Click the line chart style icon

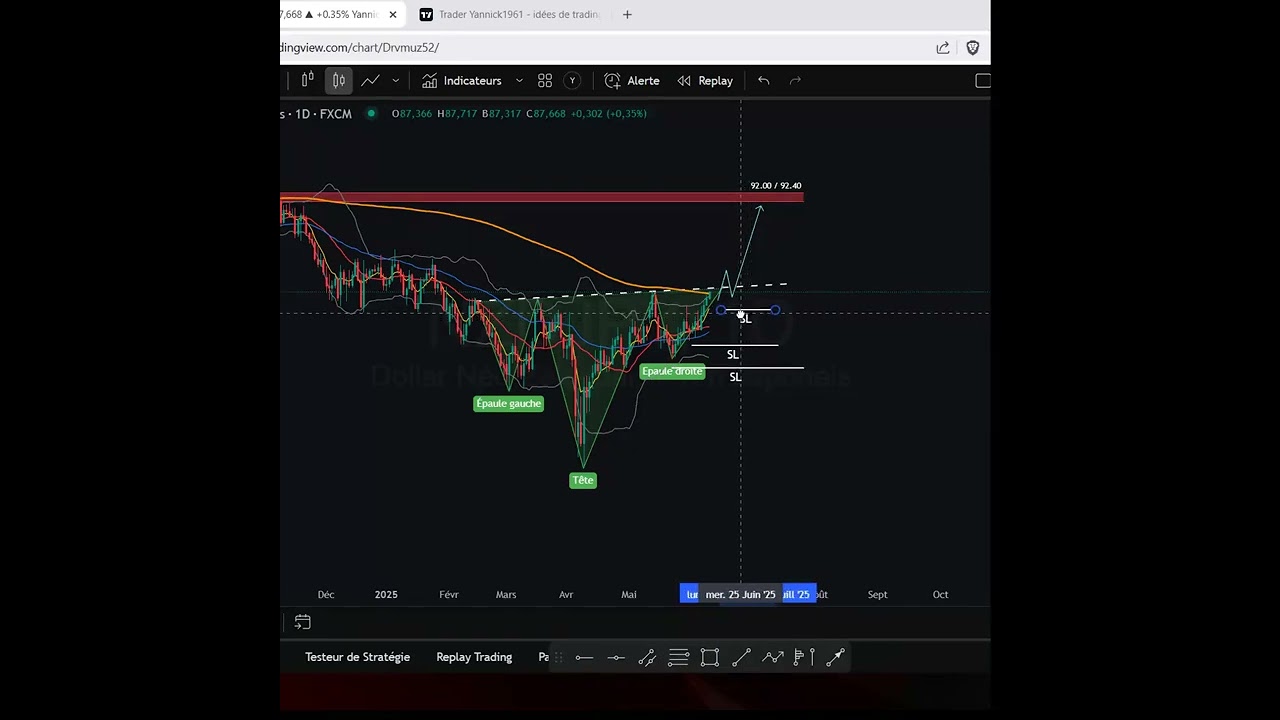click(371, 81)
